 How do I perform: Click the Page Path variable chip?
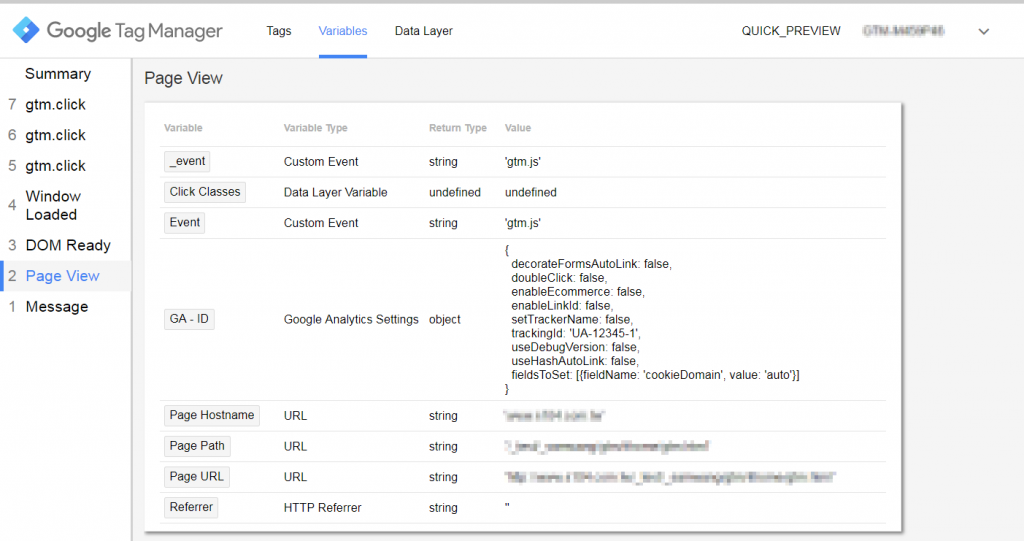coord(197,446)
